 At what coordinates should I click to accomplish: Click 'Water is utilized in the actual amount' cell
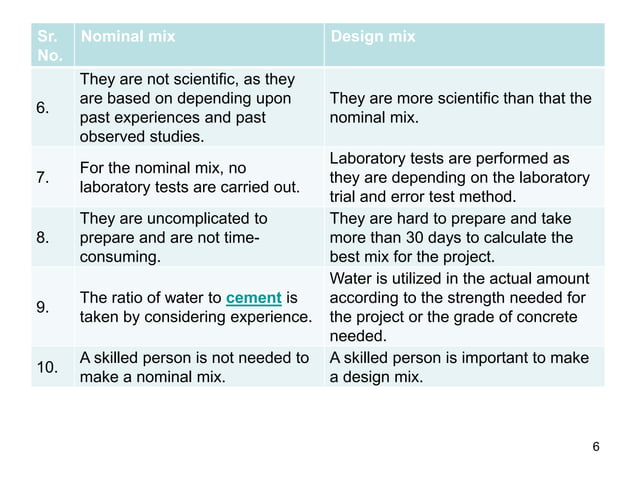(464, 308)
